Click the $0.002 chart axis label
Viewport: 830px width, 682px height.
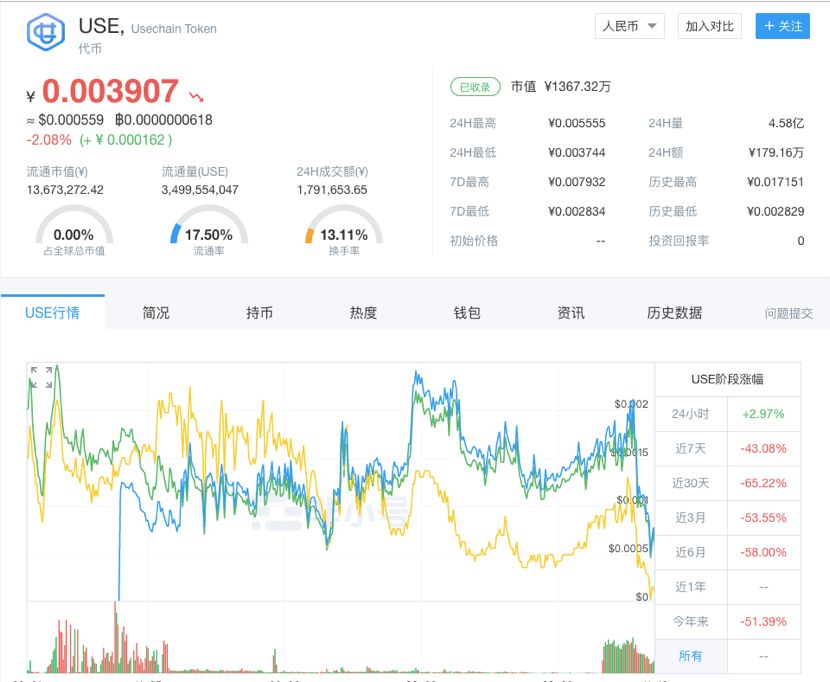pos(631,404)
